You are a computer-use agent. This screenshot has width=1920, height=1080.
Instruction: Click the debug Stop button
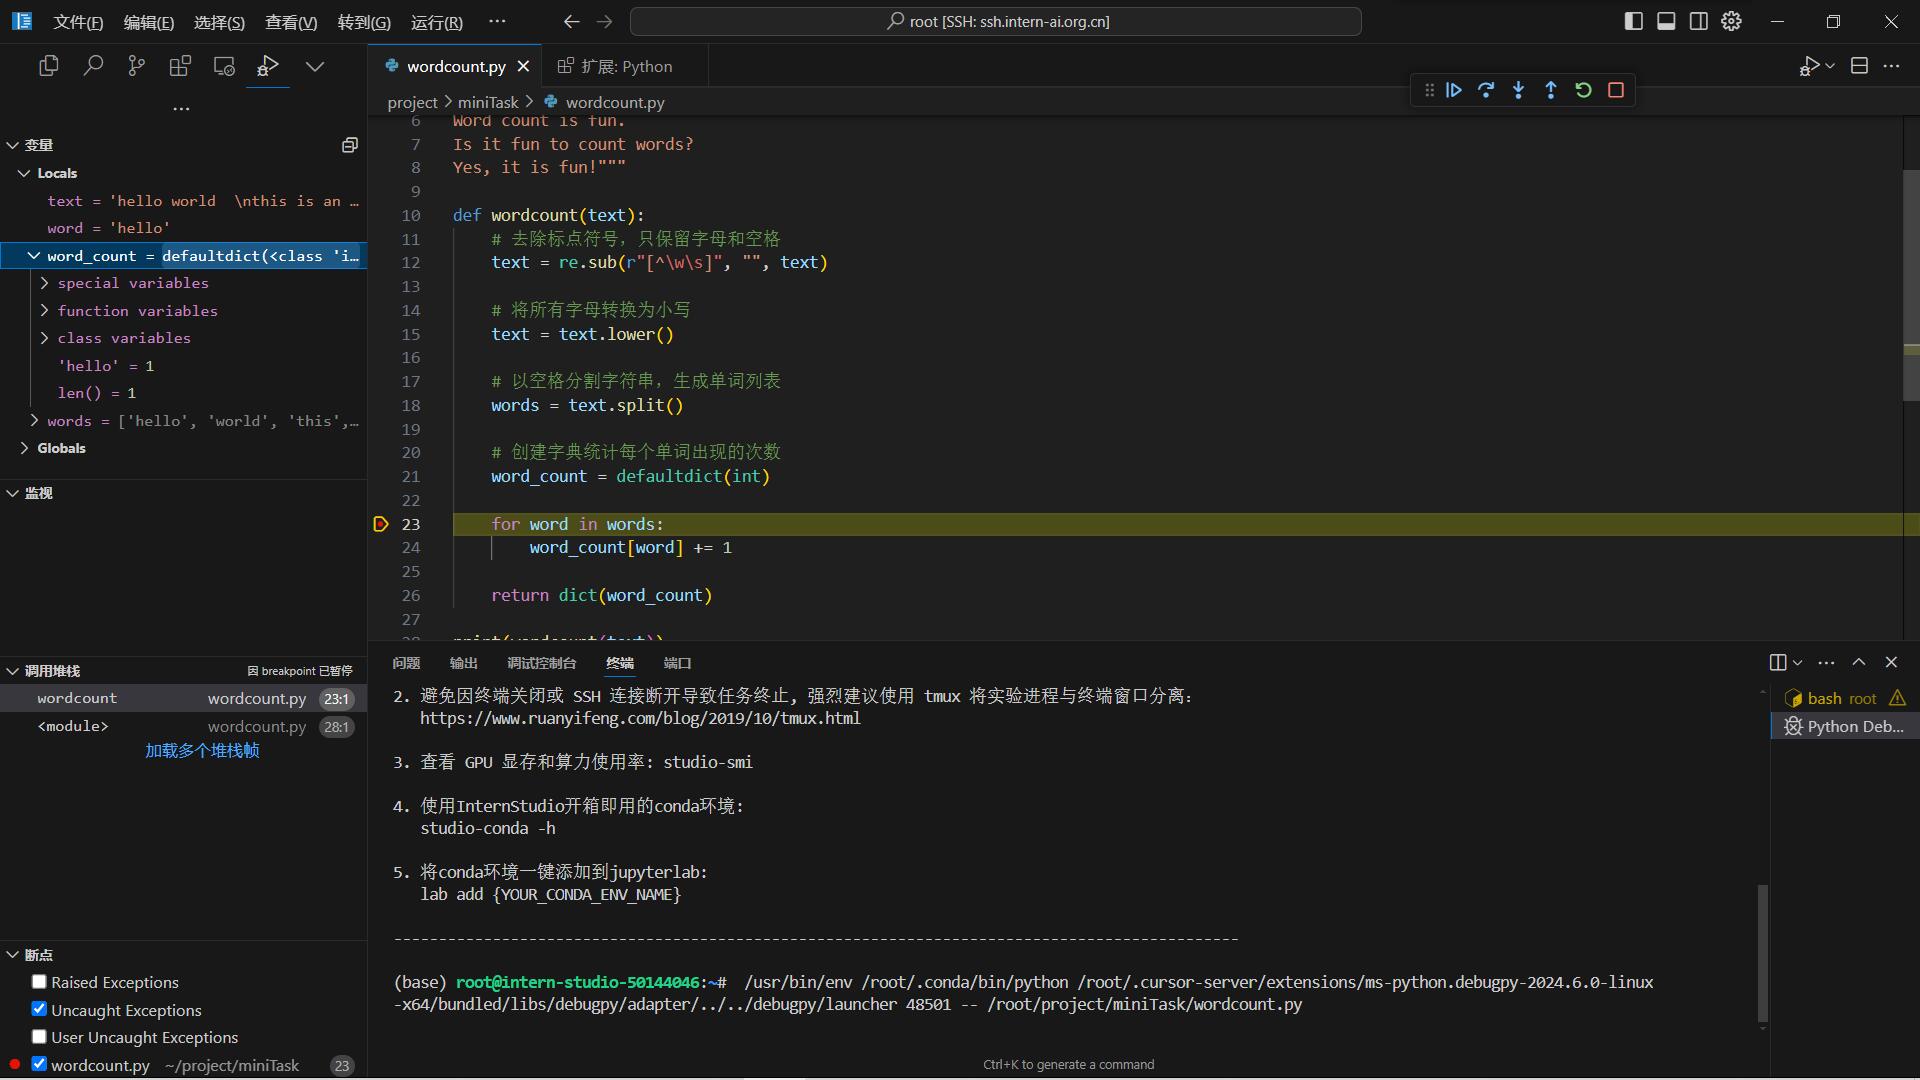[x=1616, y=90]
